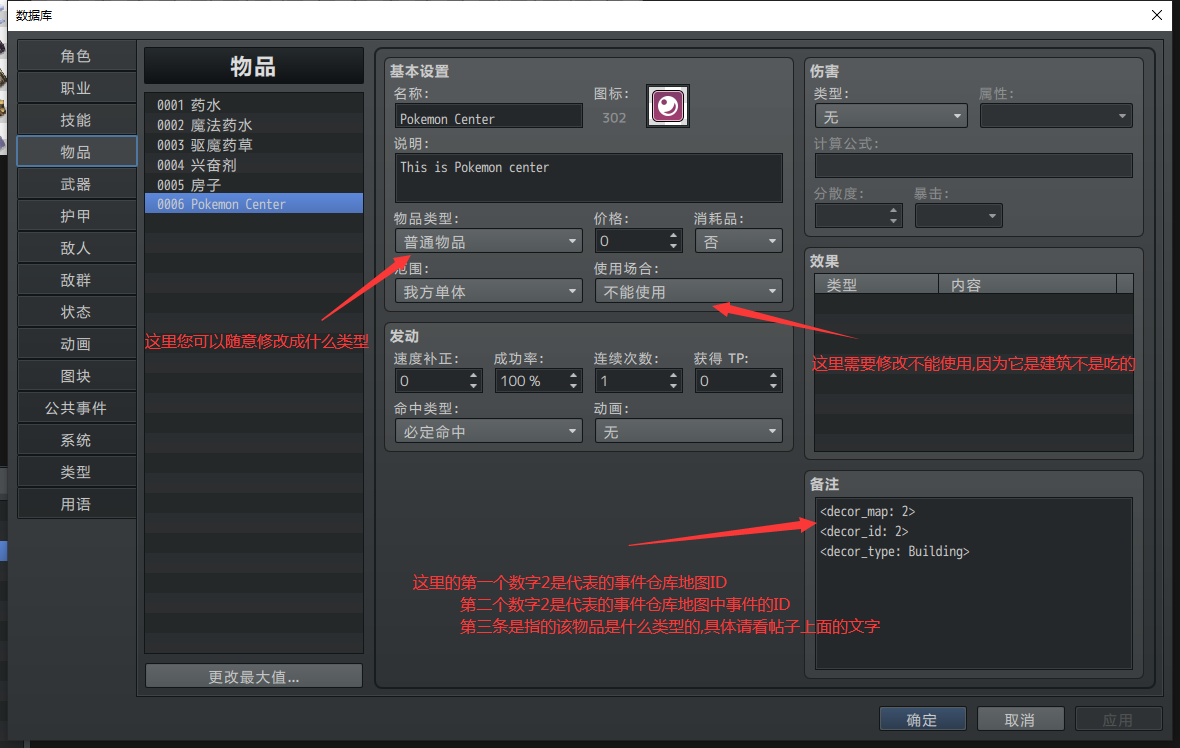Open the 状态 tab
The image size is (1180, 748).
[76, 312]
